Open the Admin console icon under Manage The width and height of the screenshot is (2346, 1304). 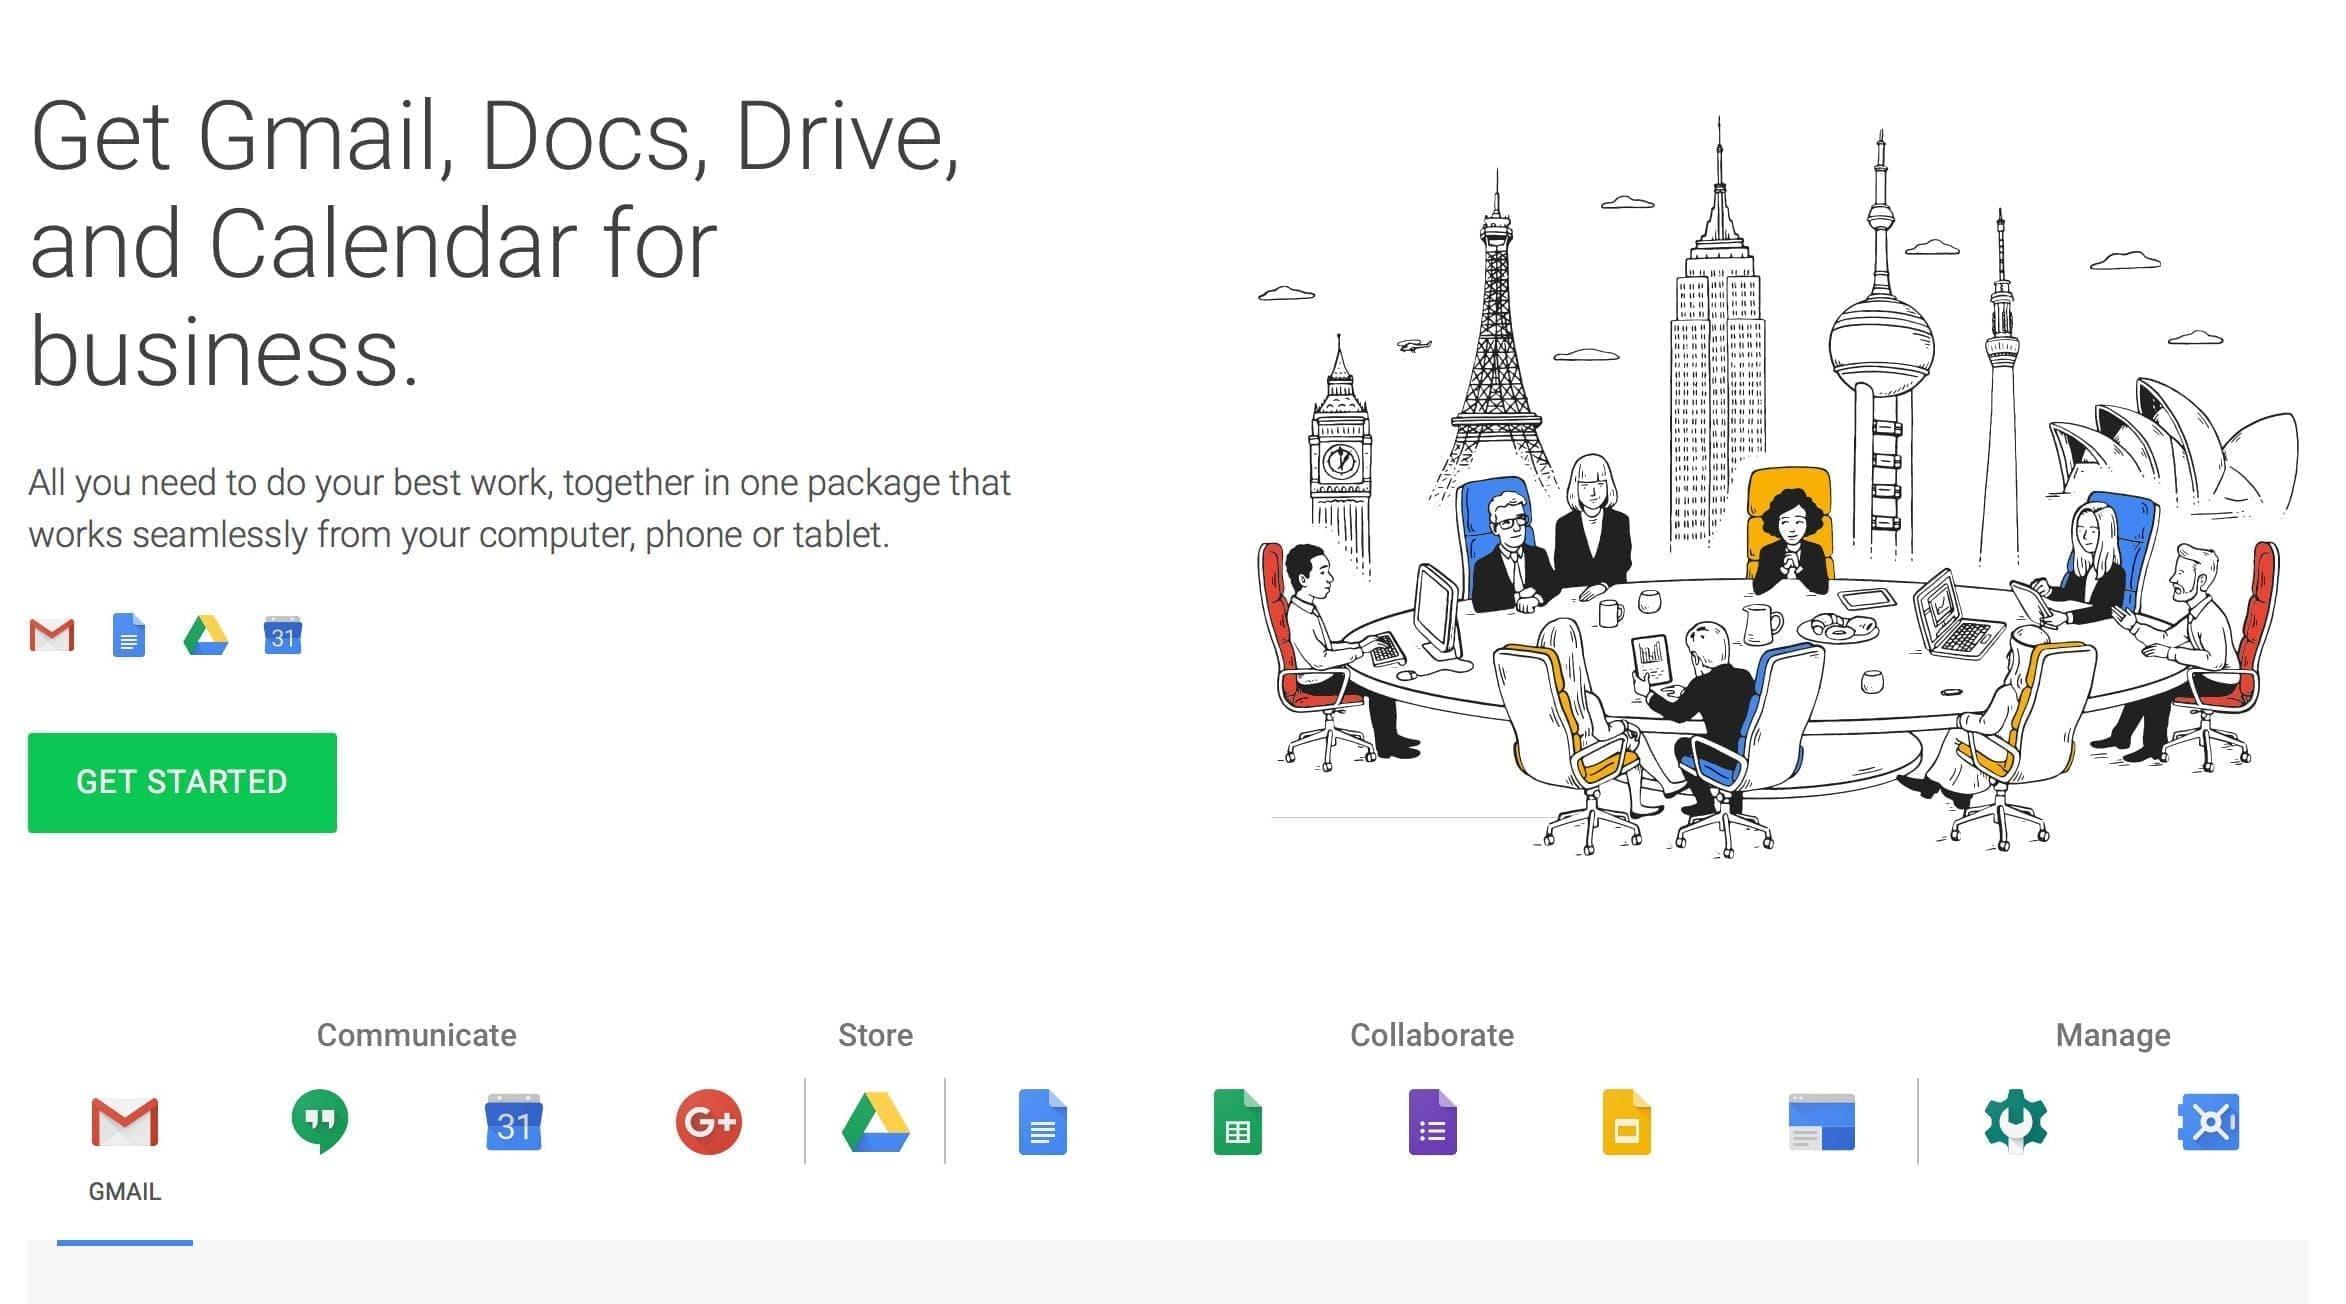tap(2015, 1121)
